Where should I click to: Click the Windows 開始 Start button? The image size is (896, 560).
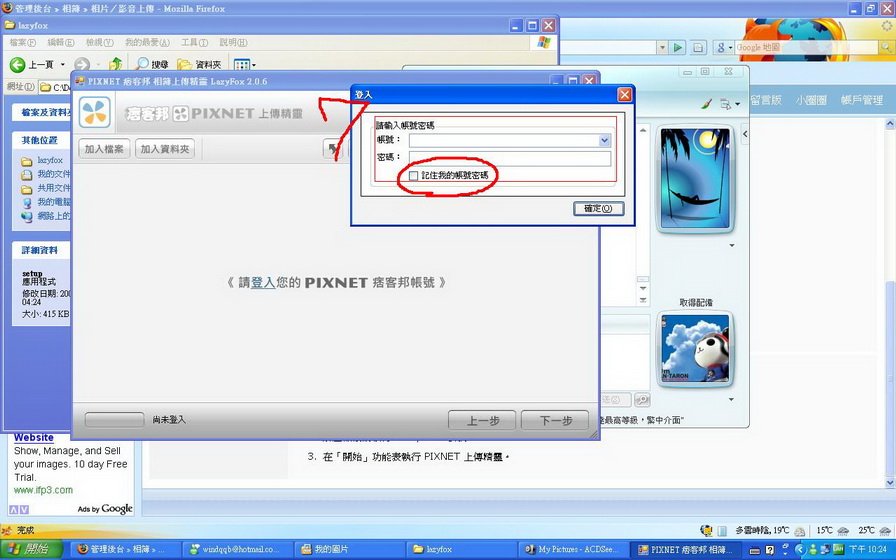coord(29,549)
